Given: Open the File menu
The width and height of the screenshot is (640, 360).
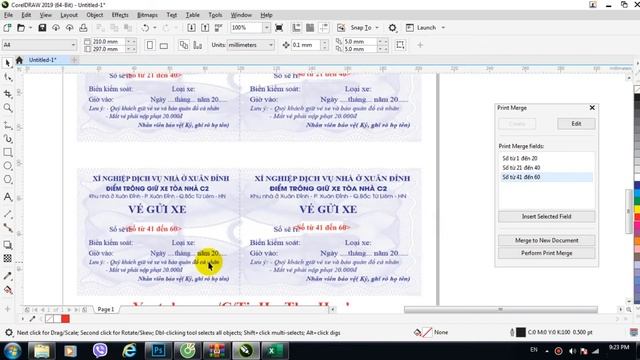Looking at the screenshot, I should (x=8, y=15).
